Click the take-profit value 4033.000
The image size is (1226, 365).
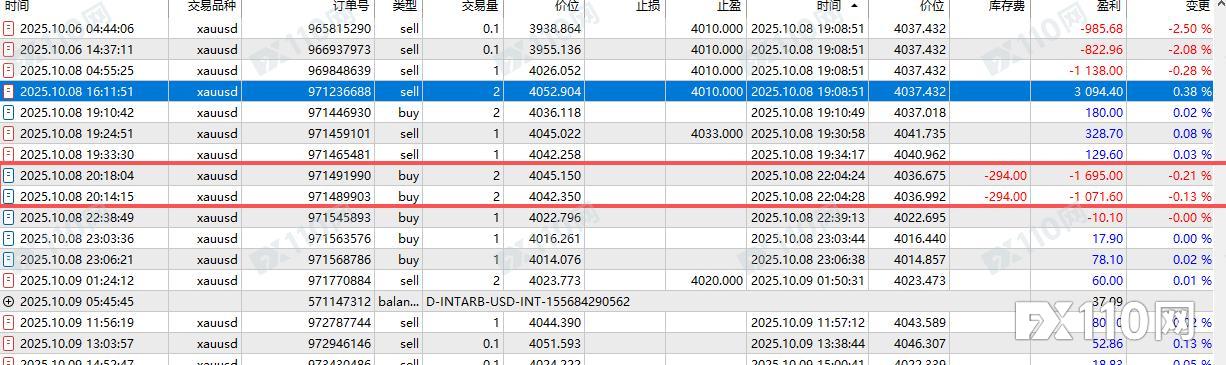[717, 133]
